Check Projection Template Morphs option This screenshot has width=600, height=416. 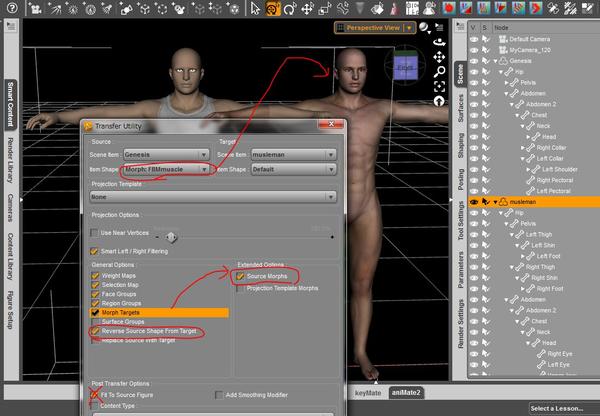tap(240, 288)
